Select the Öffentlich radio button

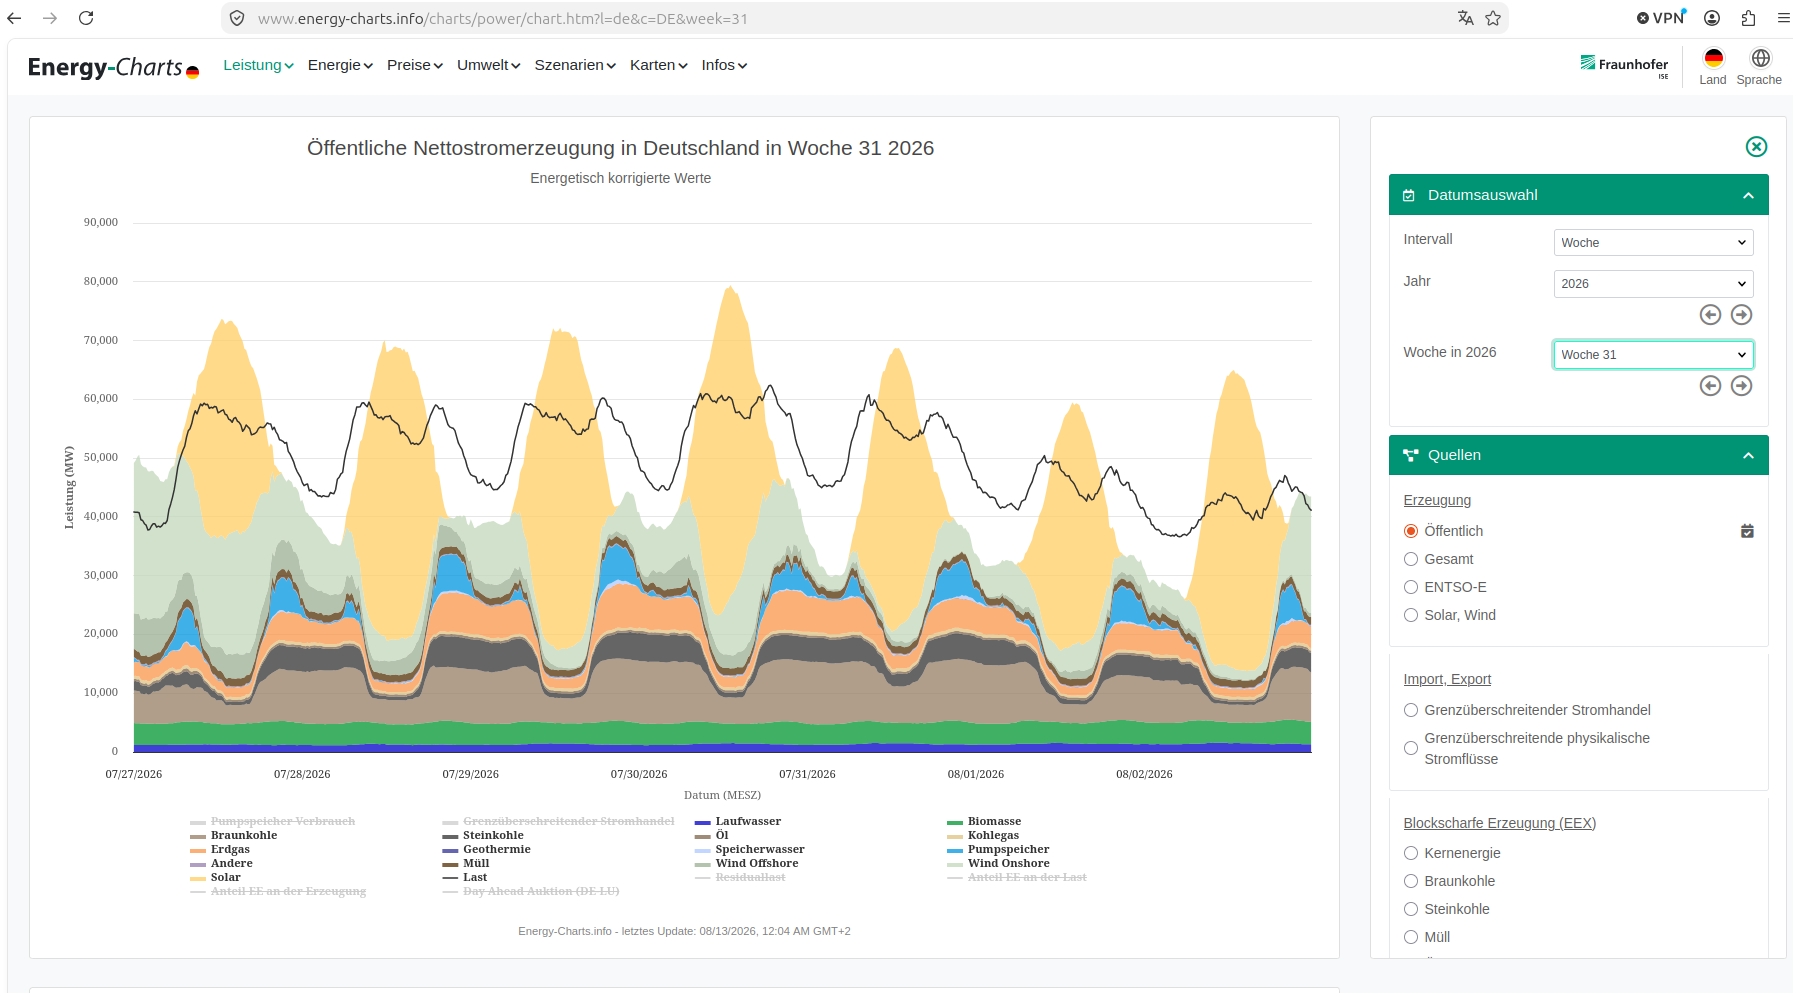(x=1411, y=531)
